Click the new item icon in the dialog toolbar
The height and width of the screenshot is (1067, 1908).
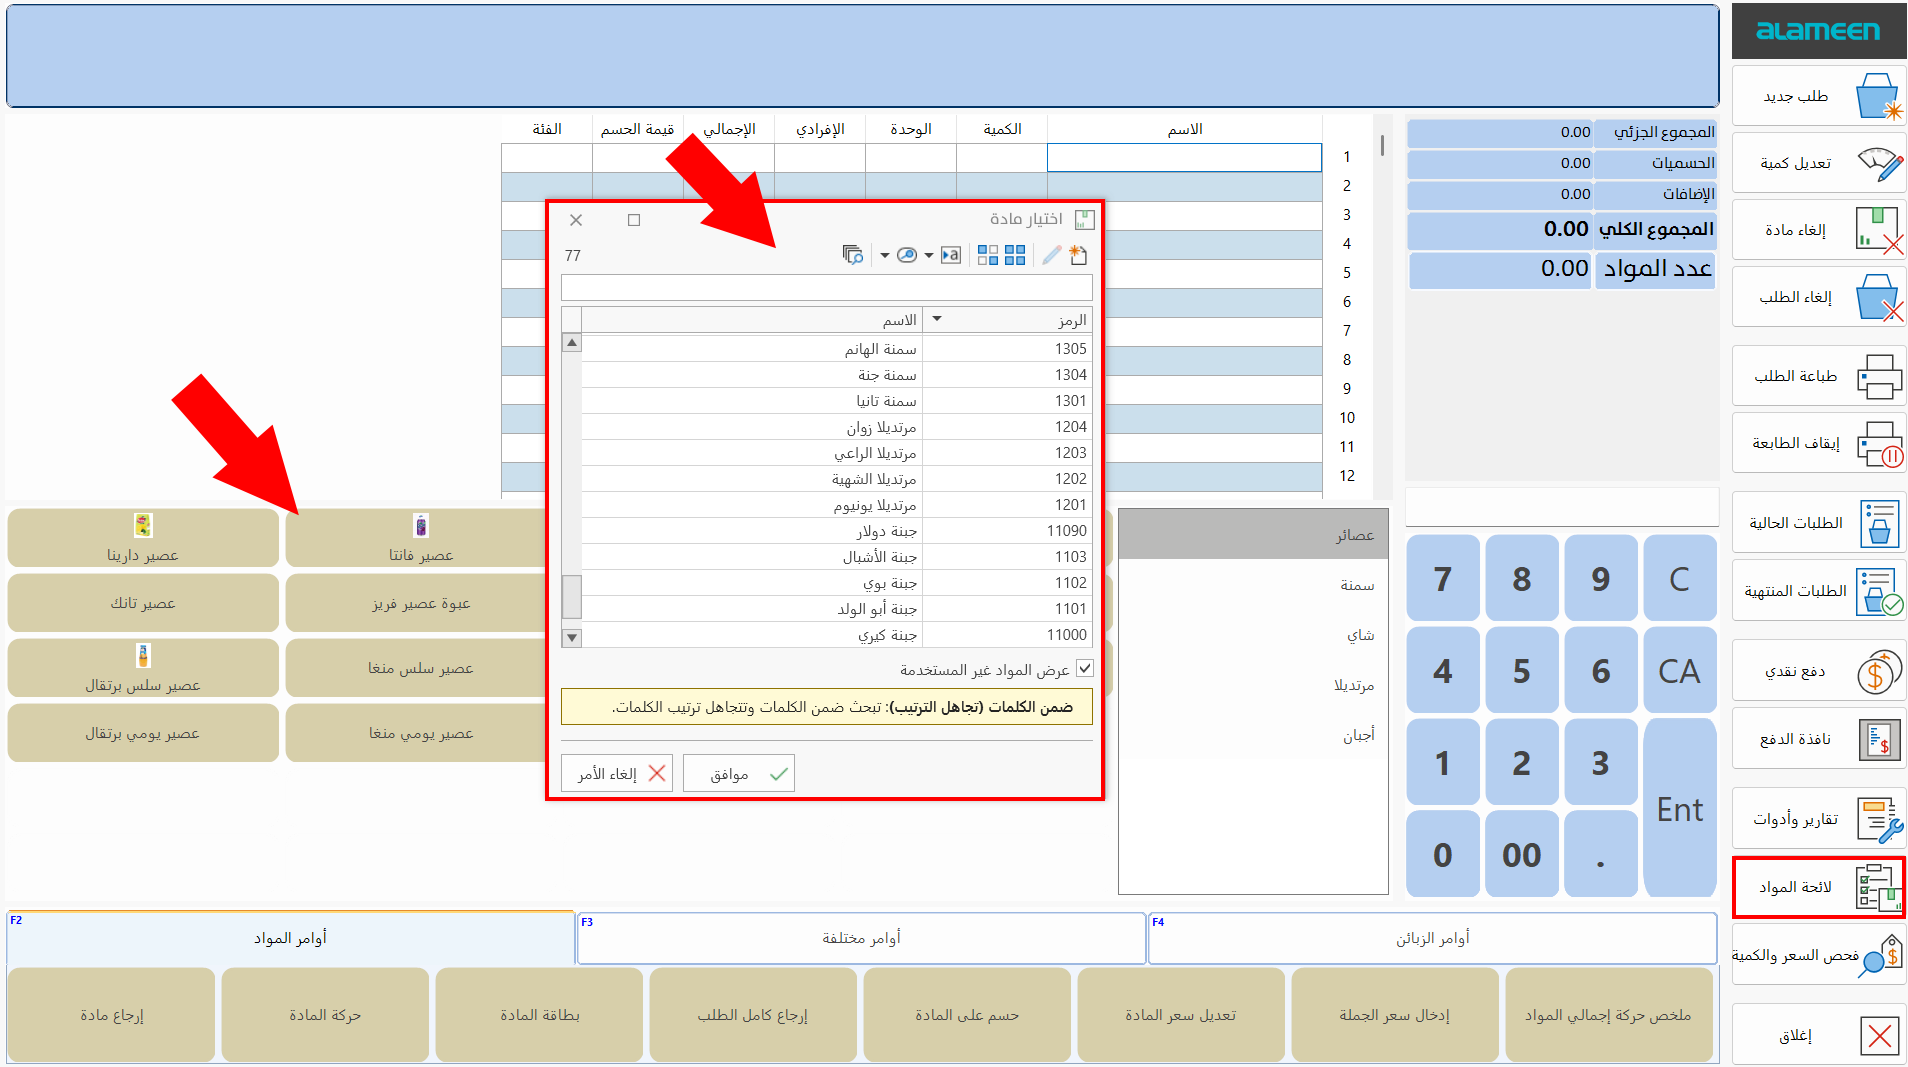point(1078,255)
